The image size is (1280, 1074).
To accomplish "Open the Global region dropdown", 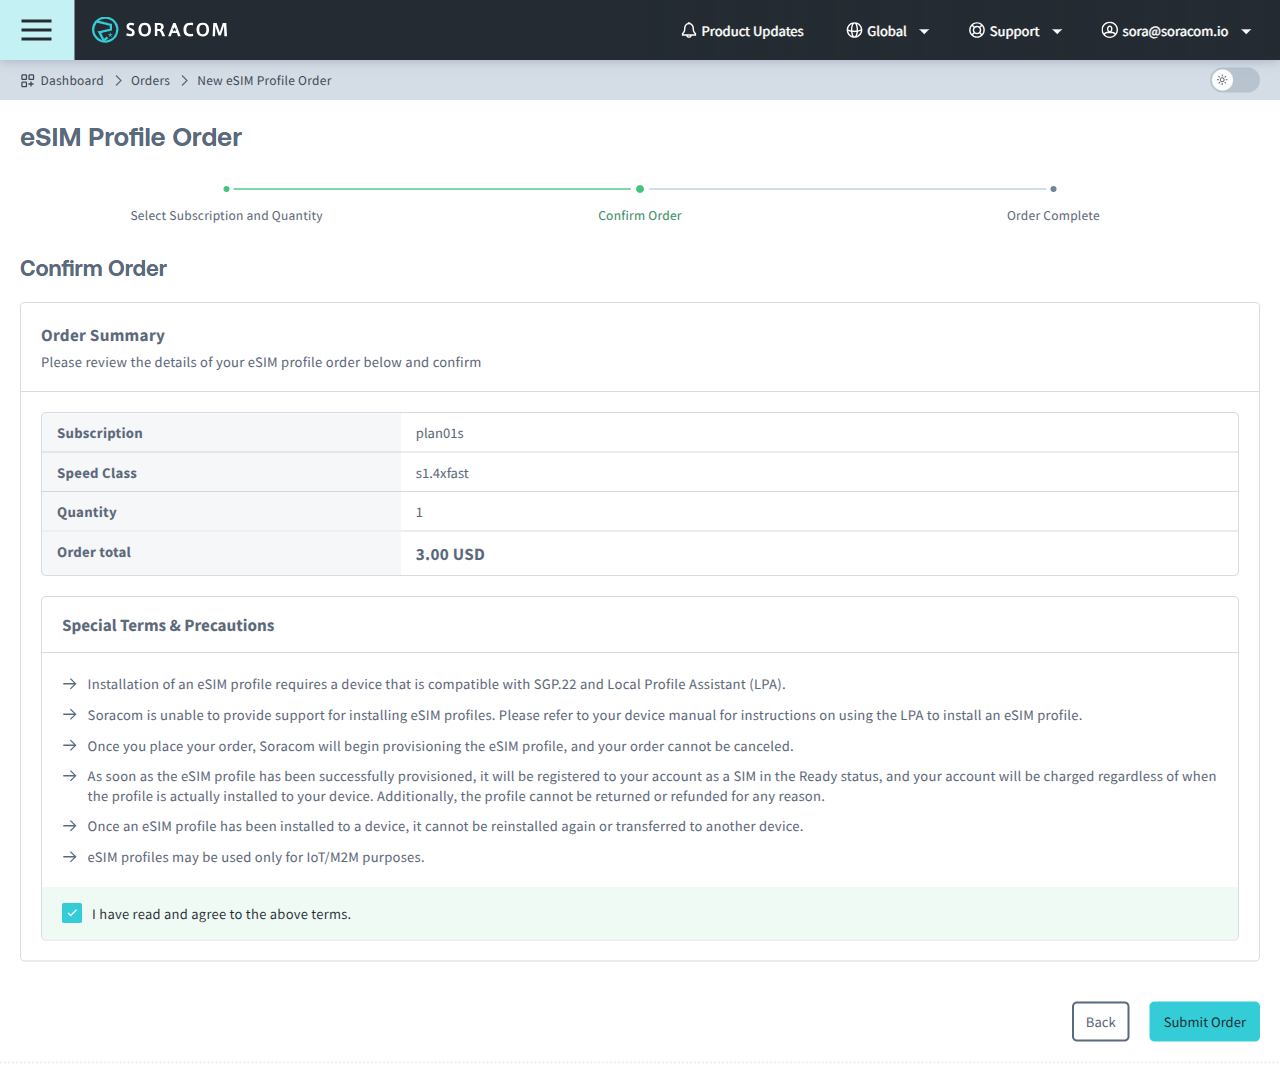I will (x=888, y=31).
